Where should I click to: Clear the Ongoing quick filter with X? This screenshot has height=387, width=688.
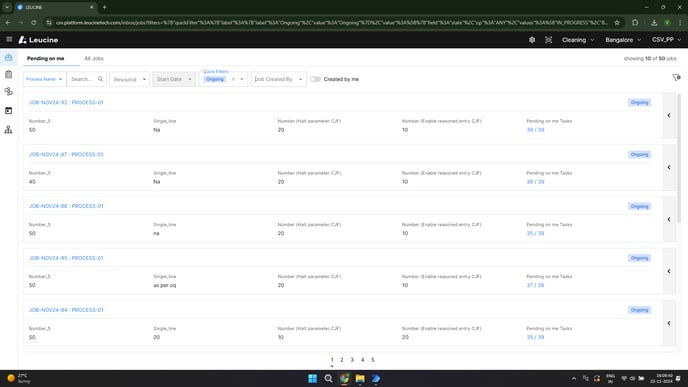click(x=233, y=79)
